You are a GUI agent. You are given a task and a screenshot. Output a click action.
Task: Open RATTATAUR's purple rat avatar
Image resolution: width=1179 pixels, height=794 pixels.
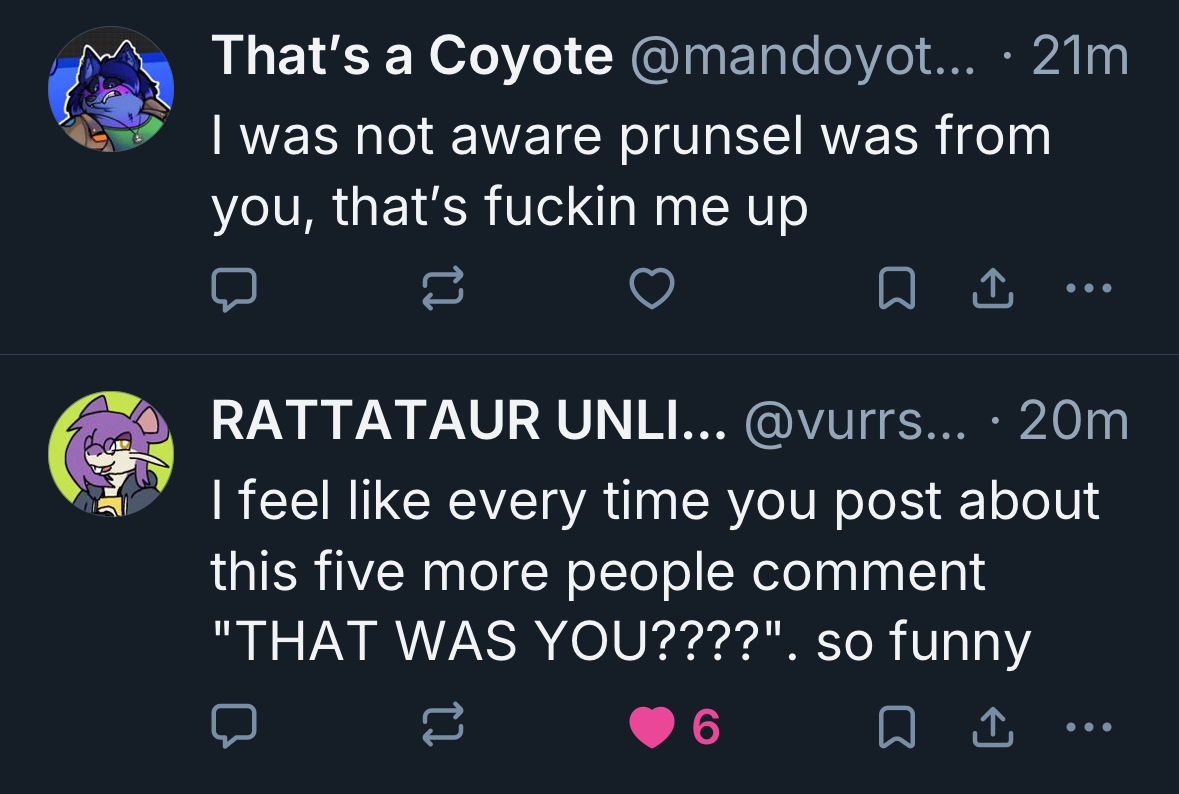[112, 454]
